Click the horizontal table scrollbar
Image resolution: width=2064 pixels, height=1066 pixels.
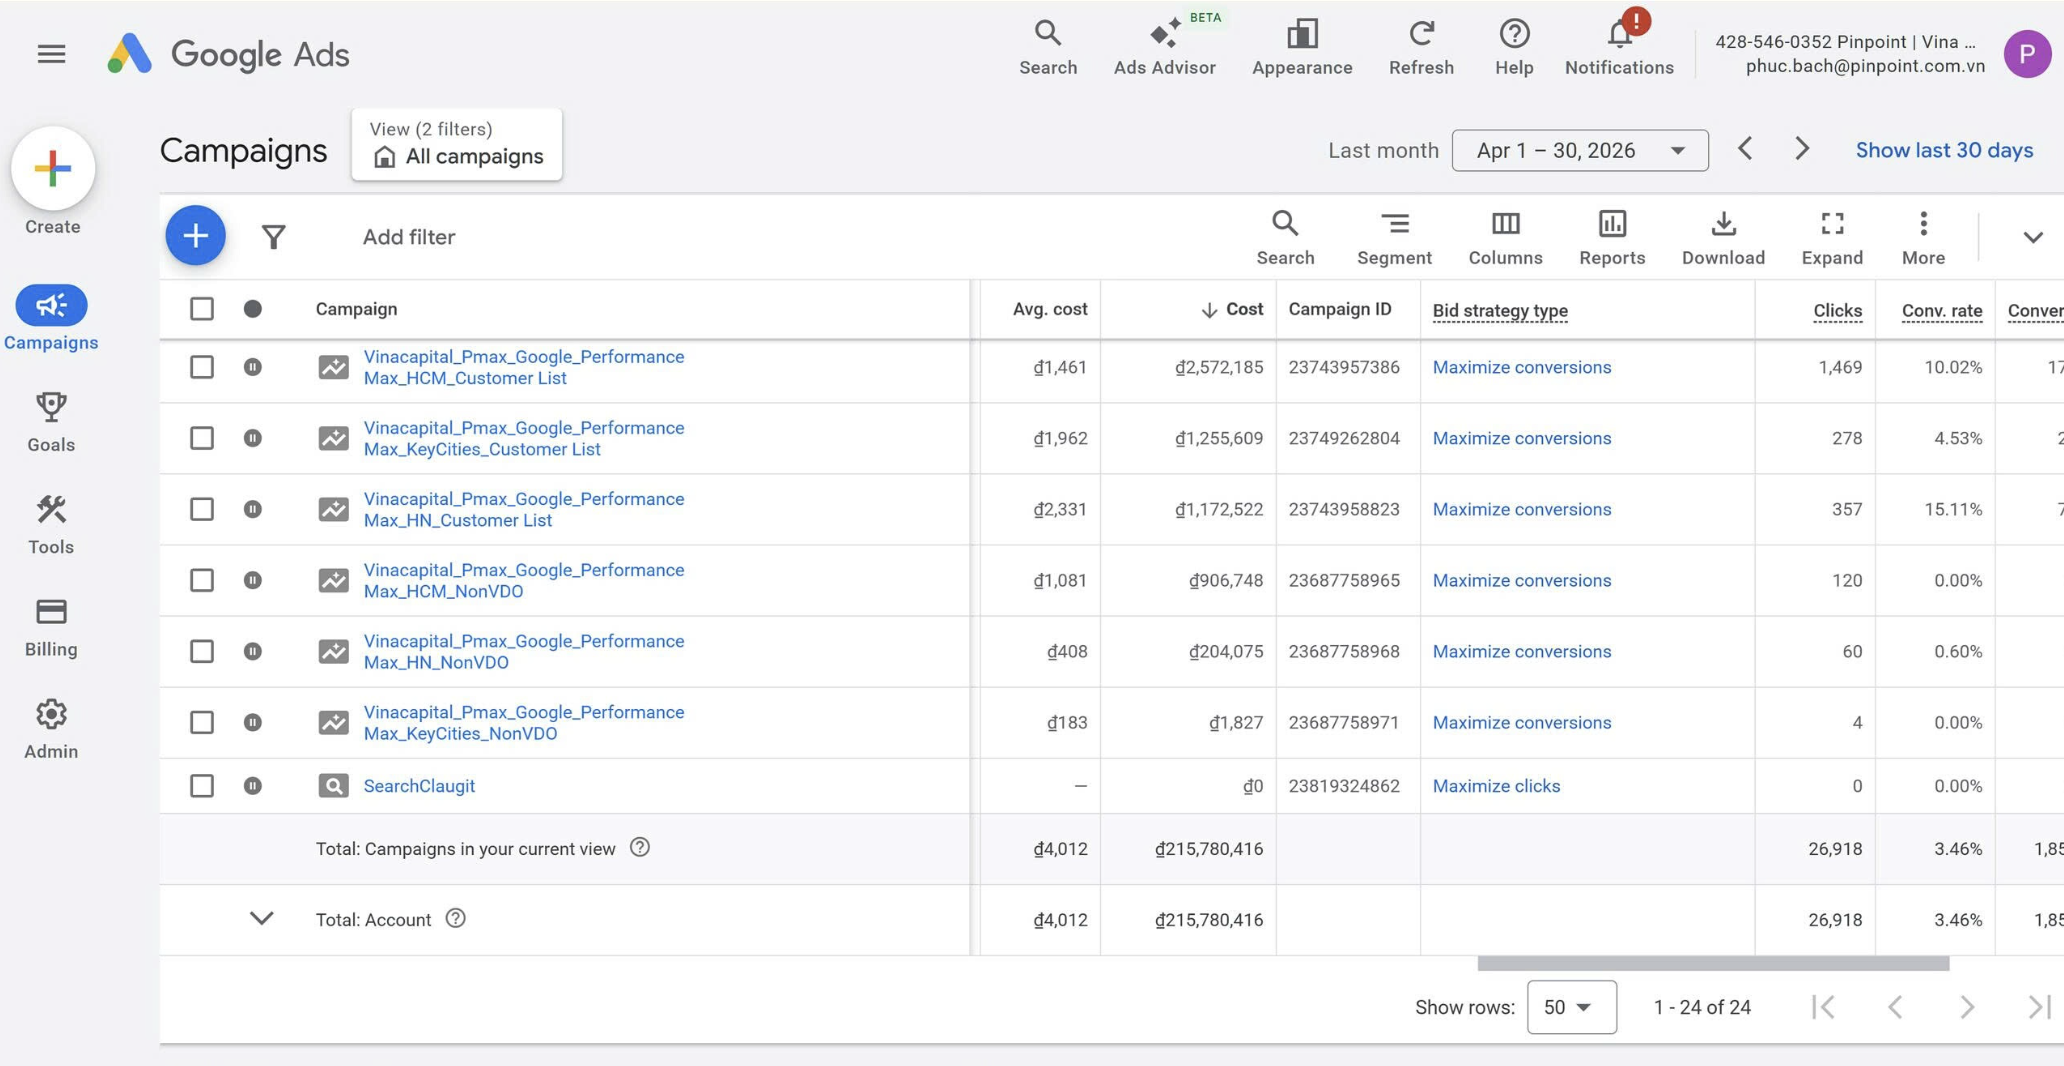pos(1713,963)
